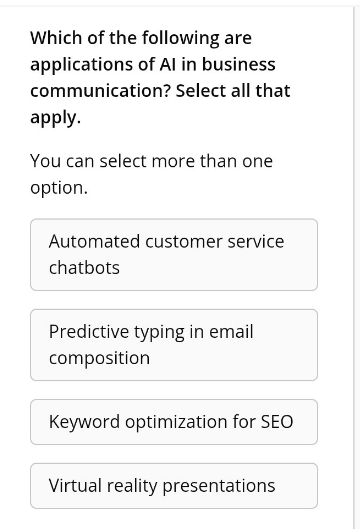The height and width of the screenshot is (529, 360).
Task: Choose the Keyword optimization for SEO answer
Action: [x=174, y=422]
